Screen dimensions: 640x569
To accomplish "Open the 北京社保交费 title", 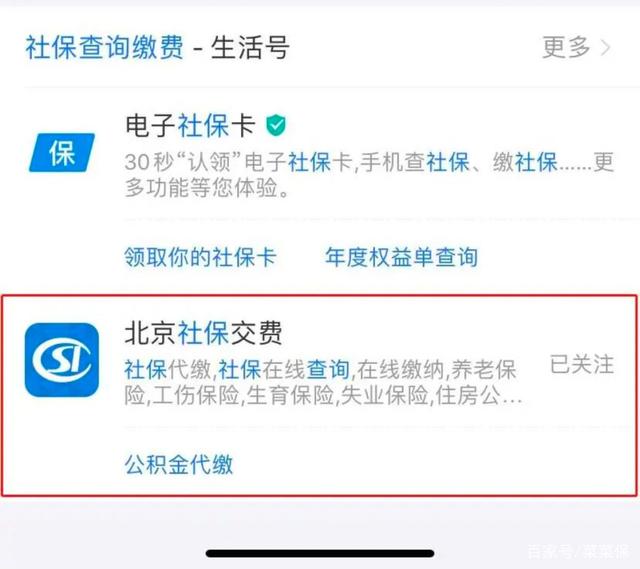I will 203,333.
